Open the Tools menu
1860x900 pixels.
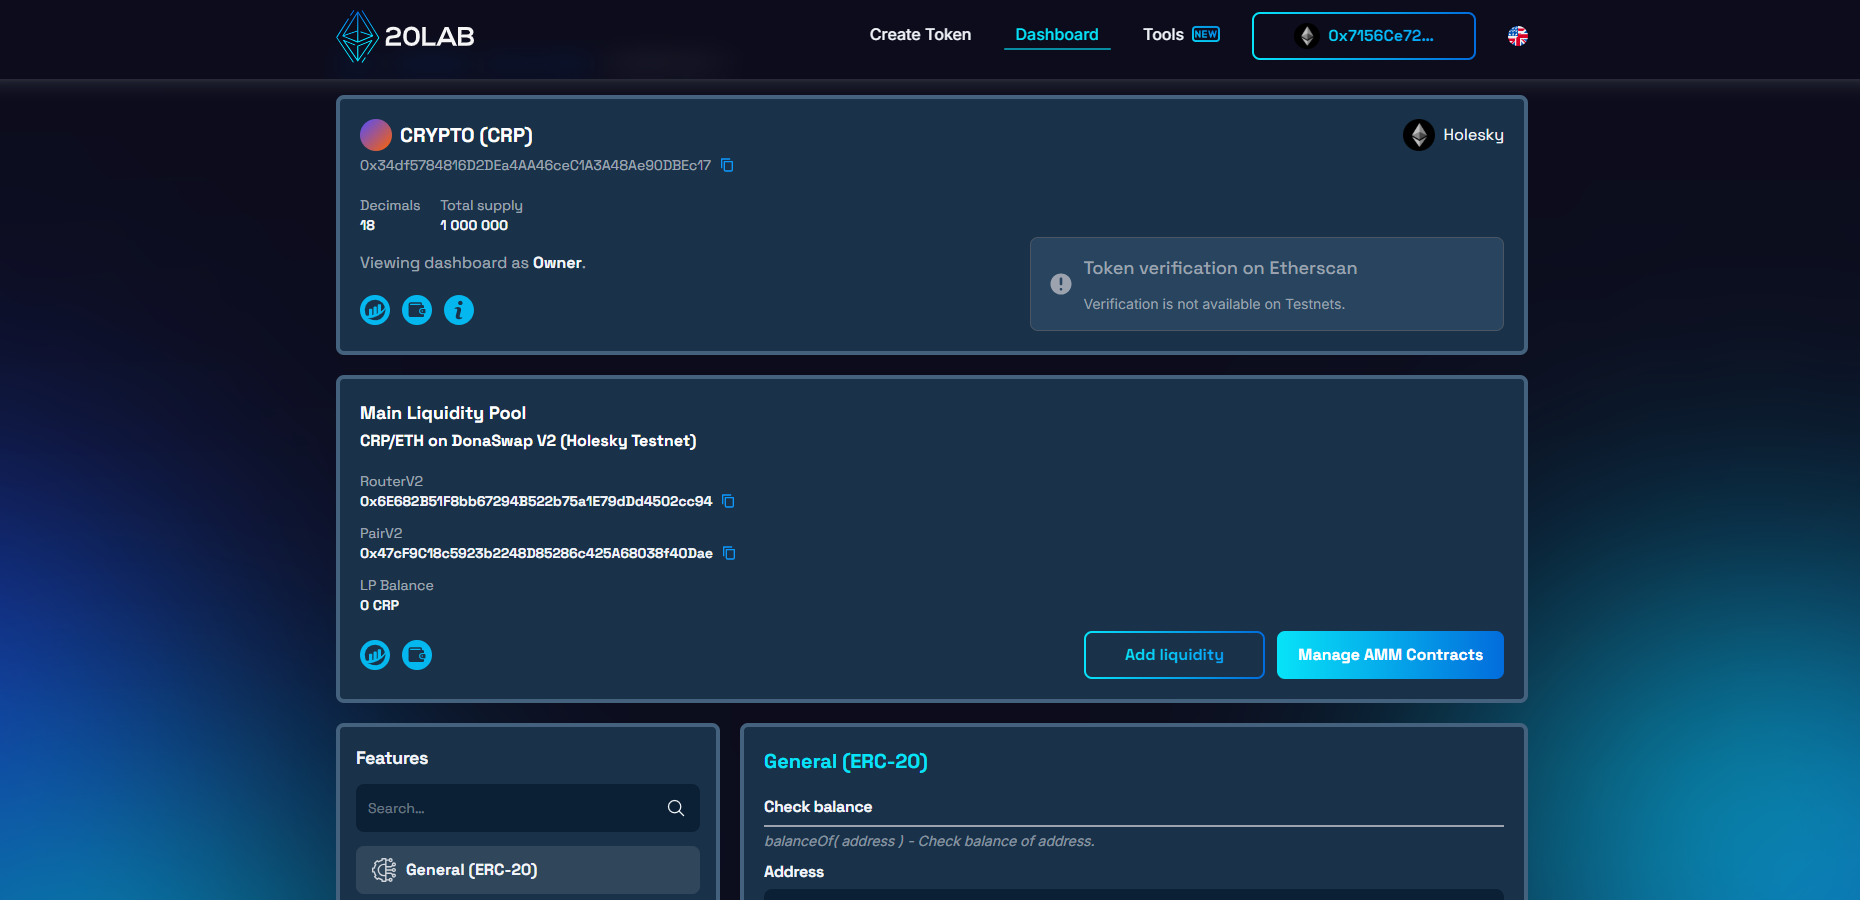click(1181, 35)
